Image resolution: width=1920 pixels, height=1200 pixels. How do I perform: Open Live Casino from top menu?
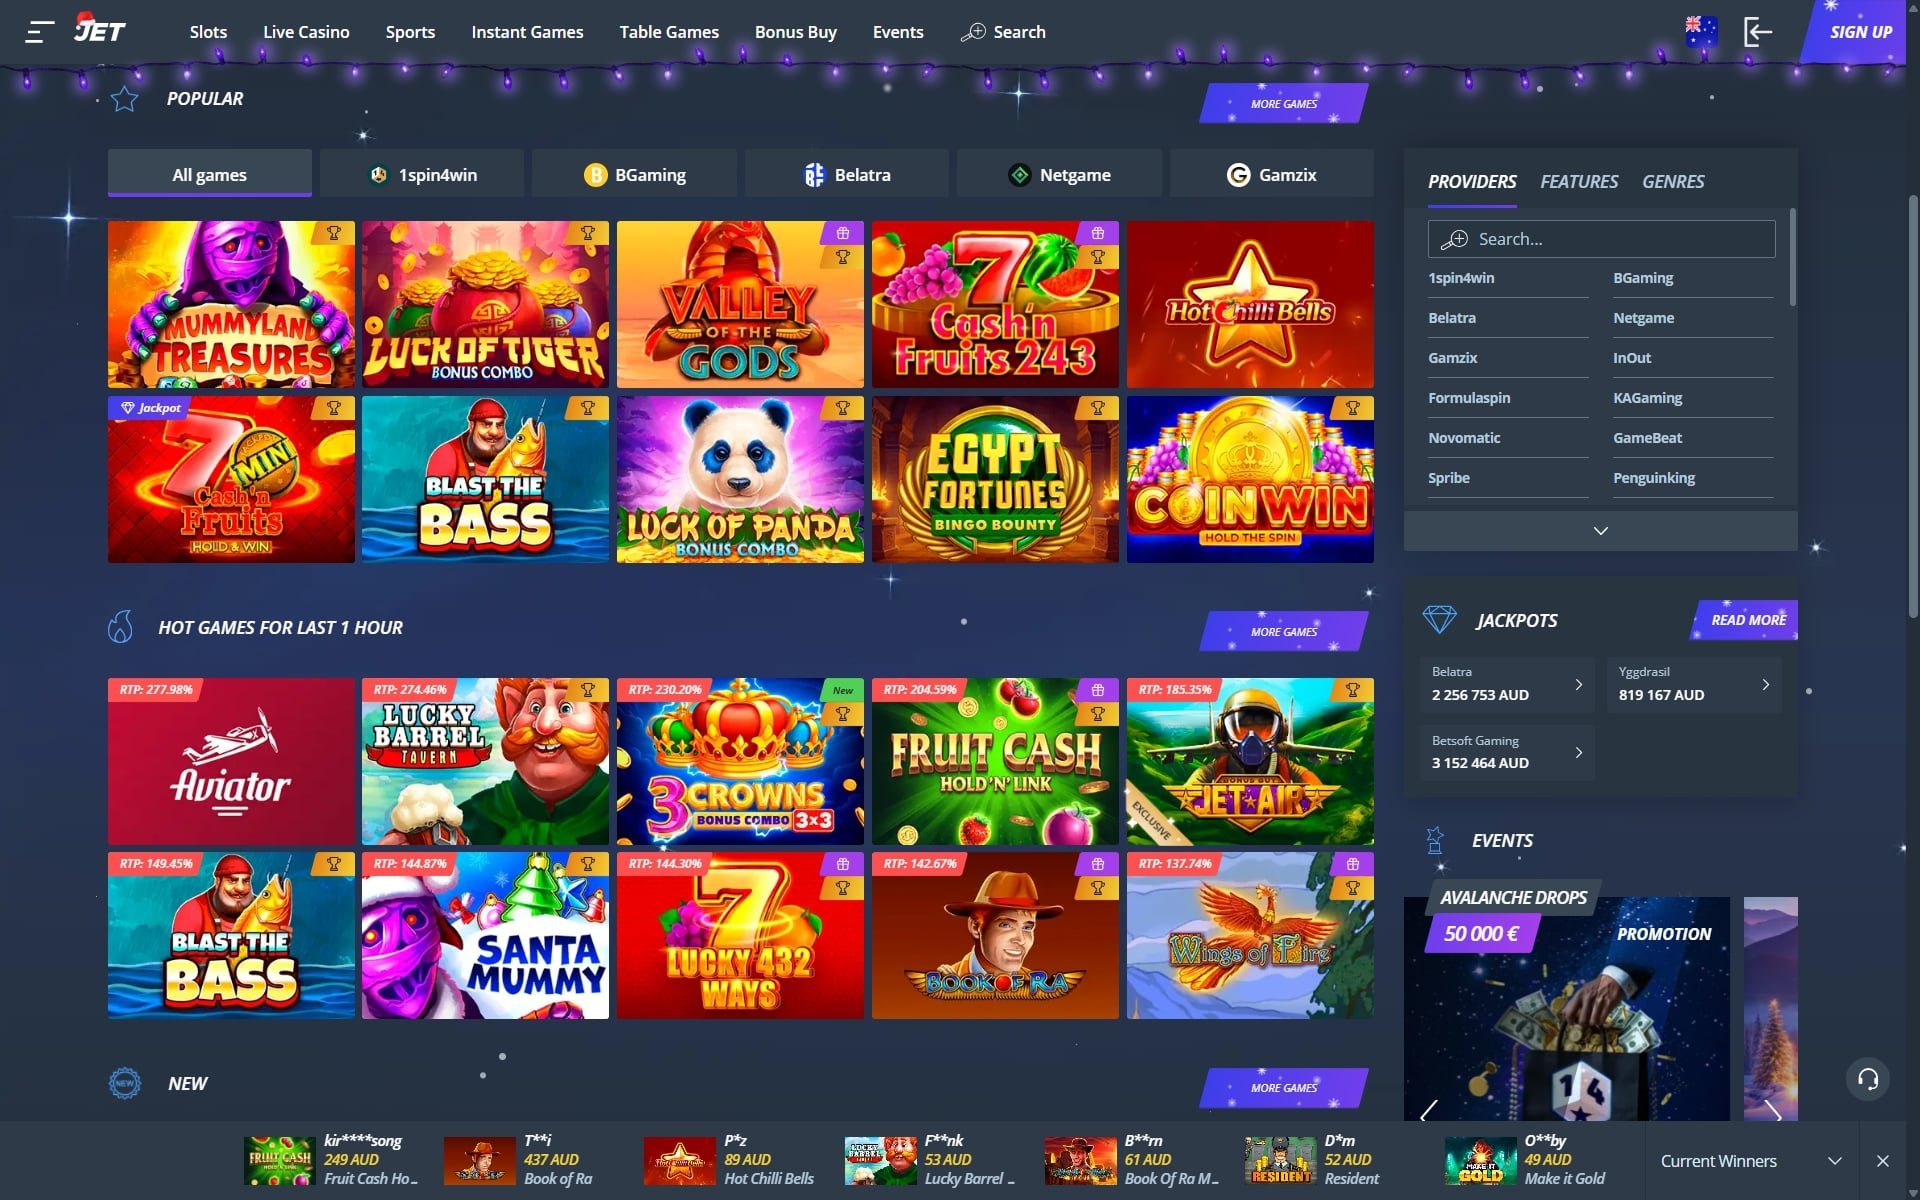click(x=306, y=32)
